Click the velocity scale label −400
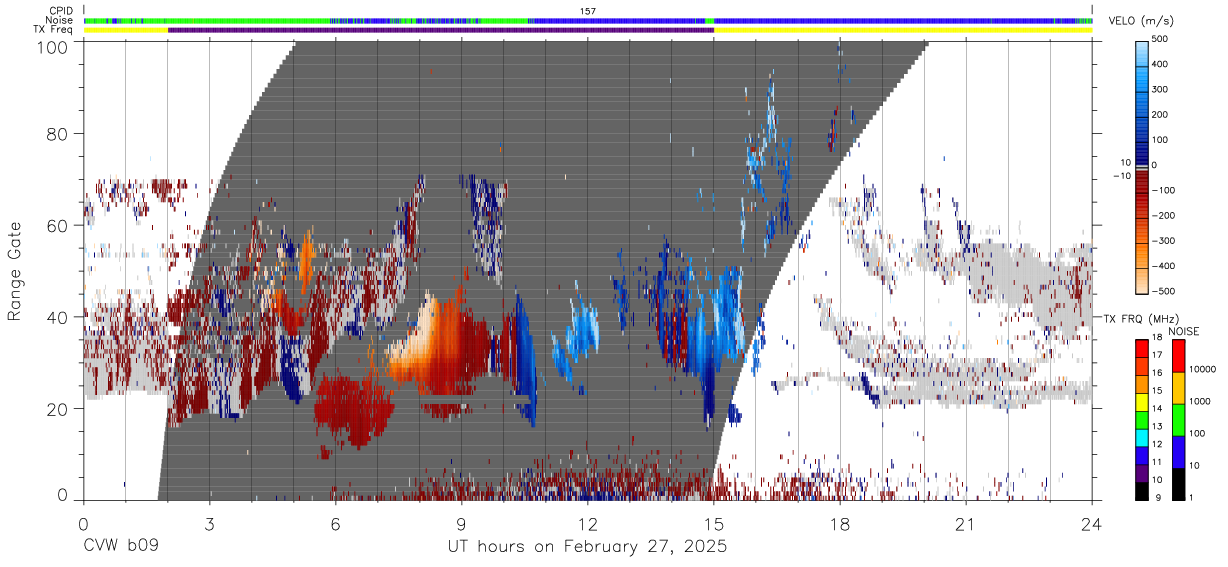This screenshot has height=567, width=1228. [x=1165, y=266]
